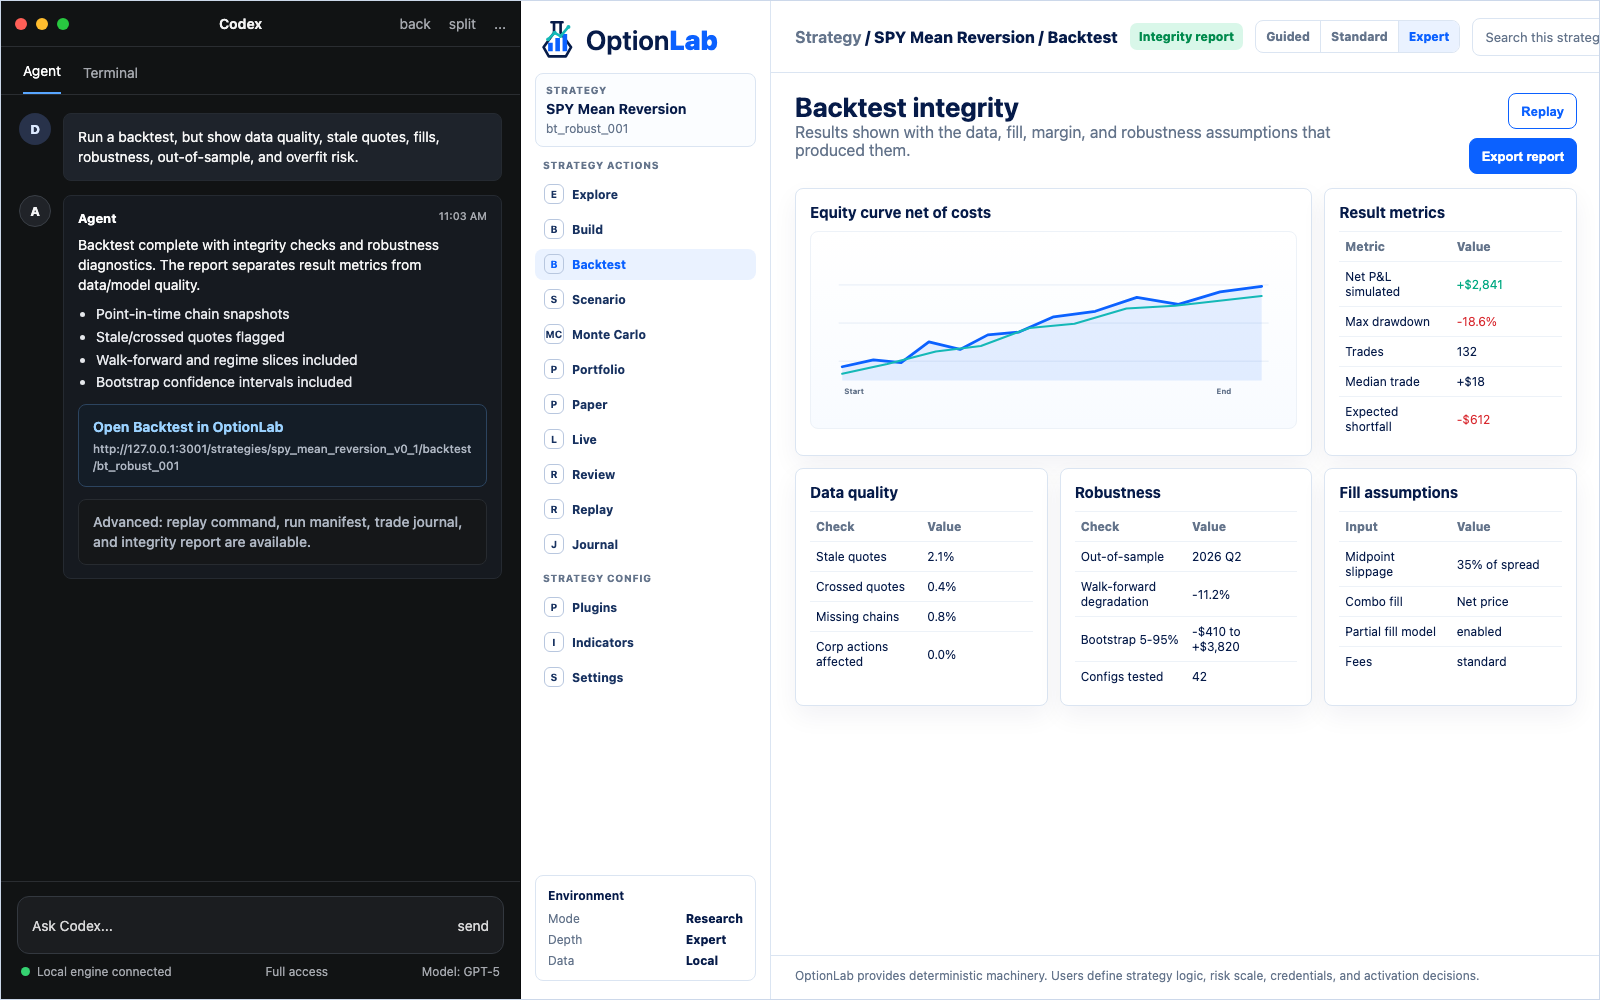This screenshot has height=1000, width=1600.
Task: Click the Plugins item's P badge icon
Action: (x=554, y=607)
